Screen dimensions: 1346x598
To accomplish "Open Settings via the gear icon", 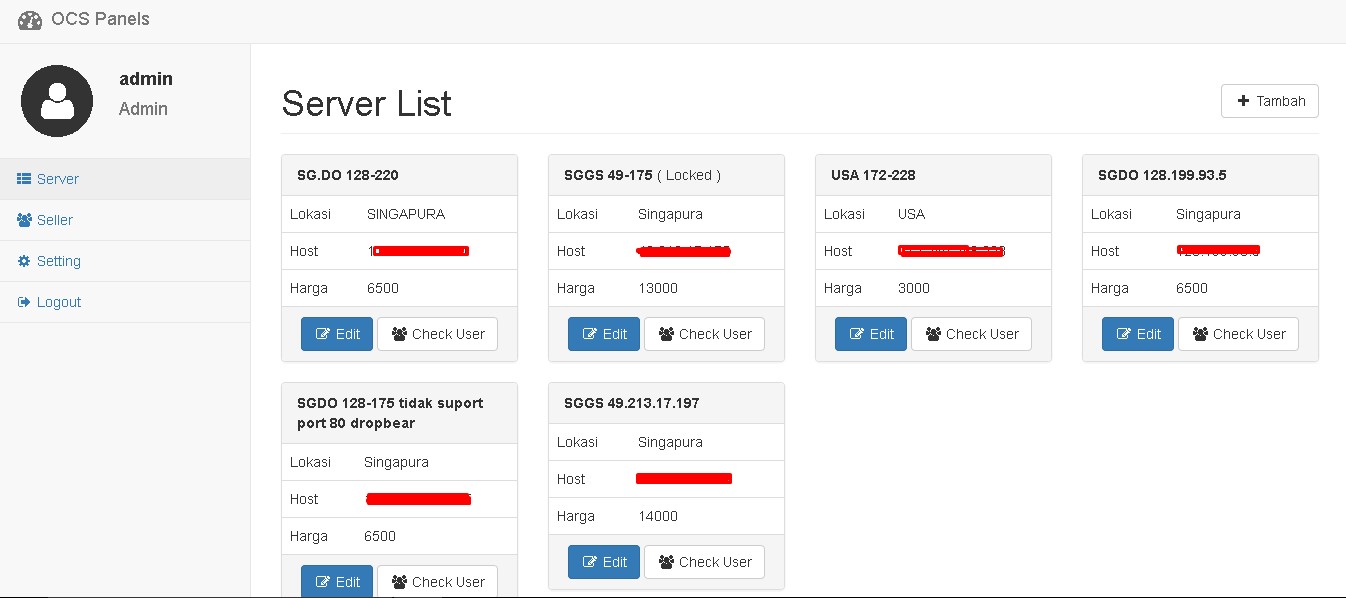I will click(x=22, y=260).
